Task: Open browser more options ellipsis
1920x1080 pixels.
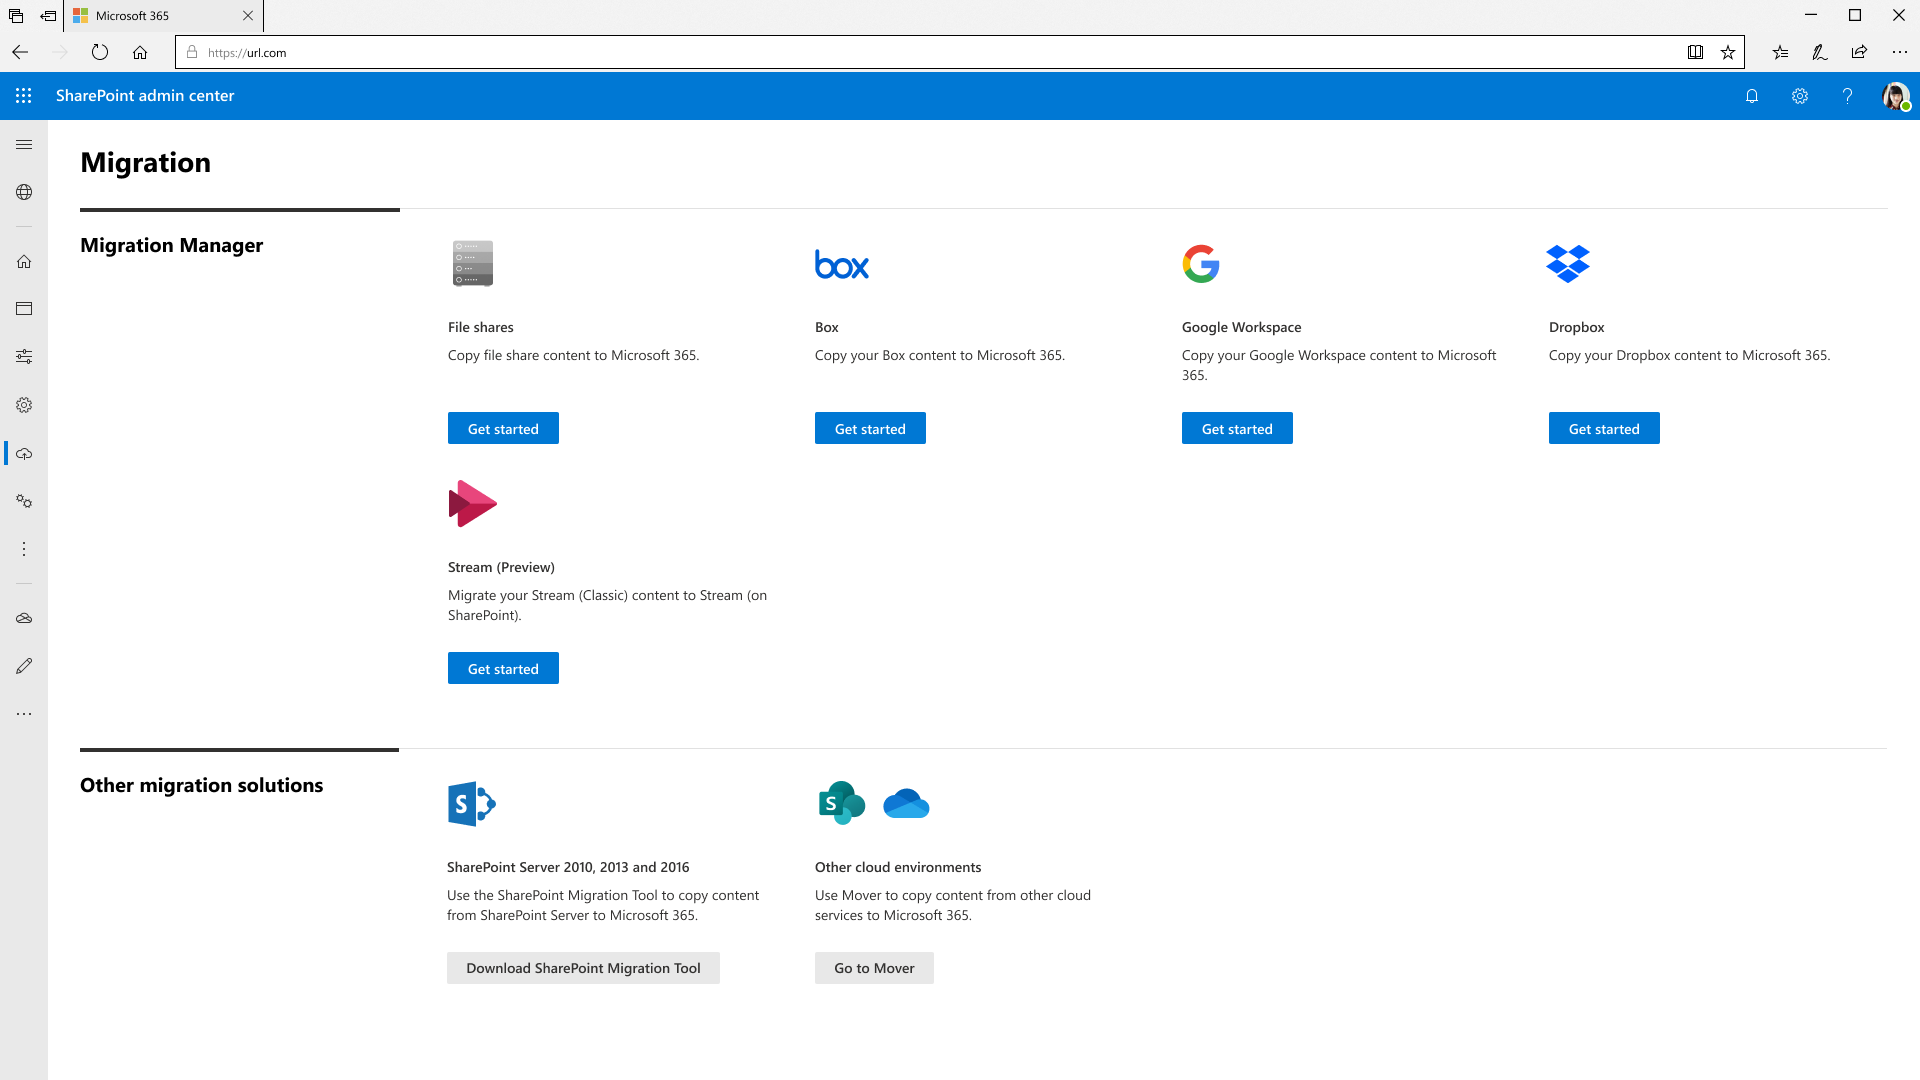Action: pyautogui.click(x=1899, y=52)
